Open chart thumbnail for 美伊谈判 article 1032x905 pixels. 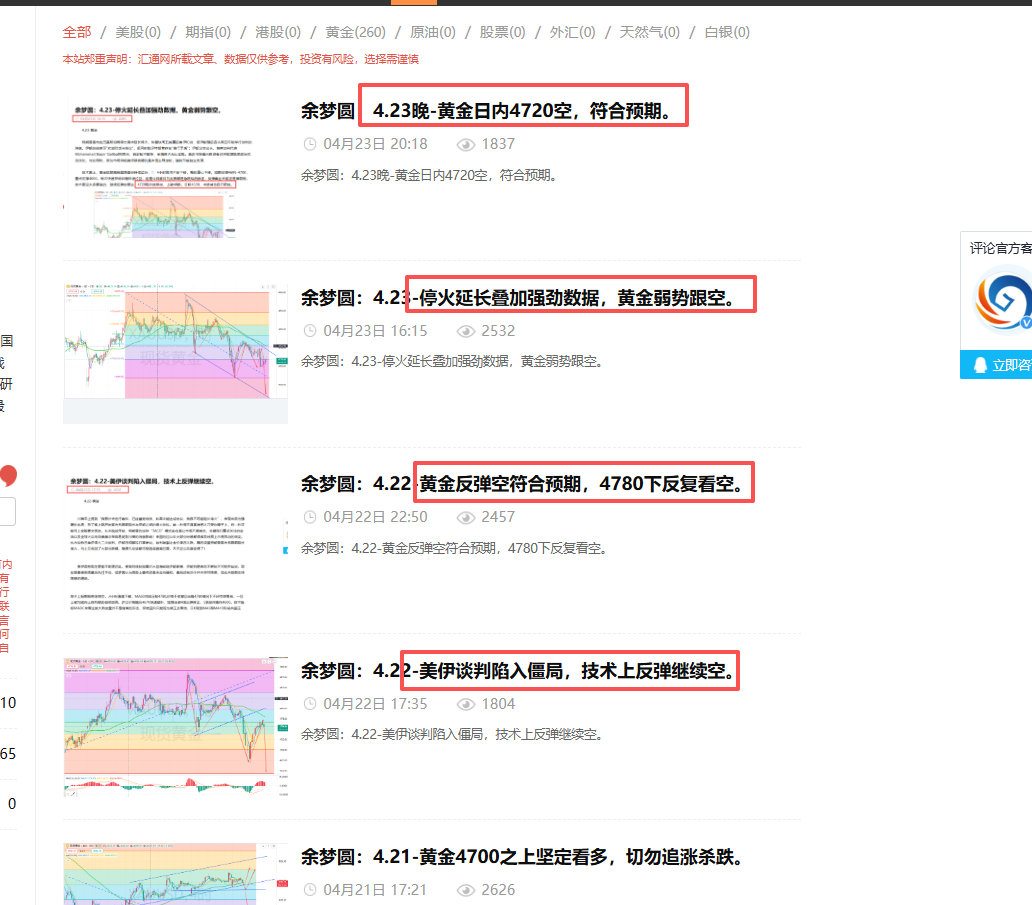click(x=176, y=727)
